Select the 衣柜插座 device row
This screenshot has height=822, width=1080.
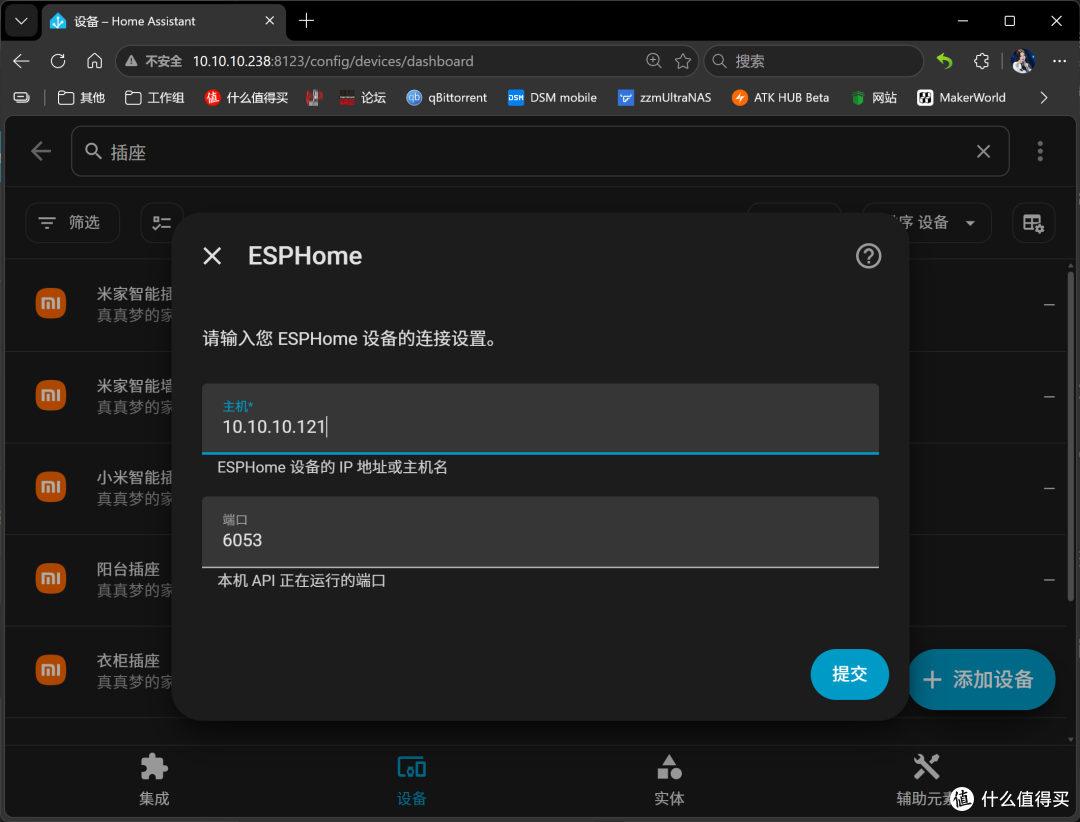click(536, 672)
